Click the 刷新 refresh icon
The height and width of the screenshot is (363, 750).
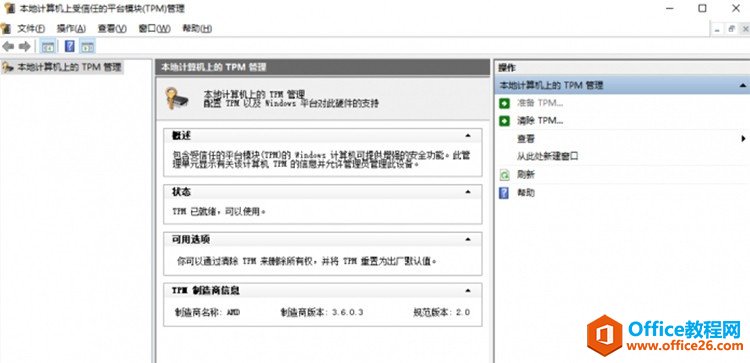(504, 175)
